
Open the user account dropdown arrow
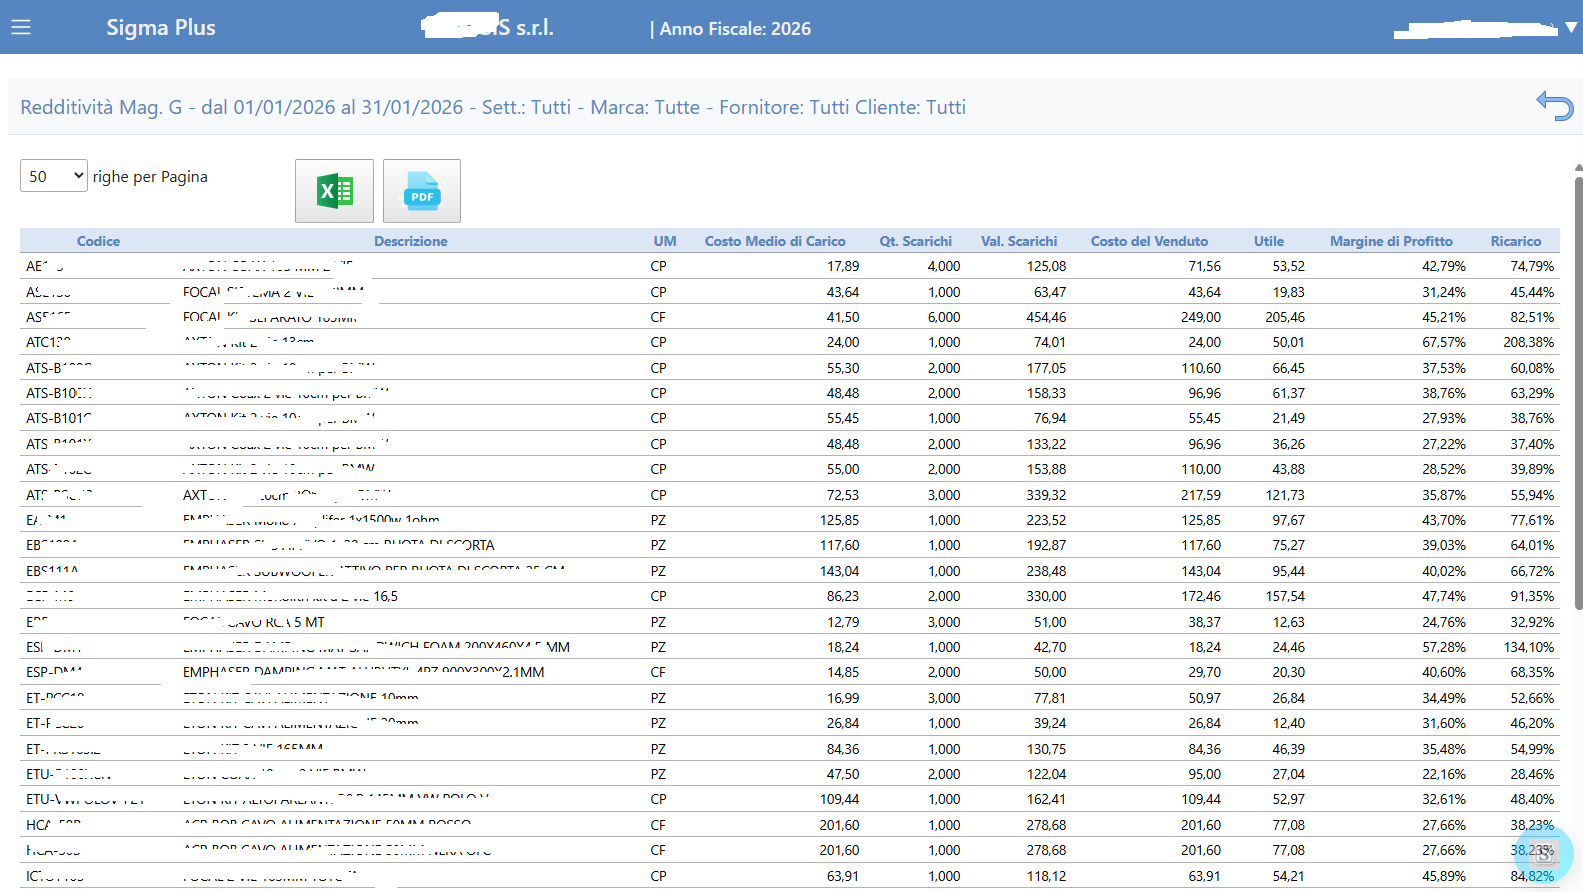coord(1570,28)
